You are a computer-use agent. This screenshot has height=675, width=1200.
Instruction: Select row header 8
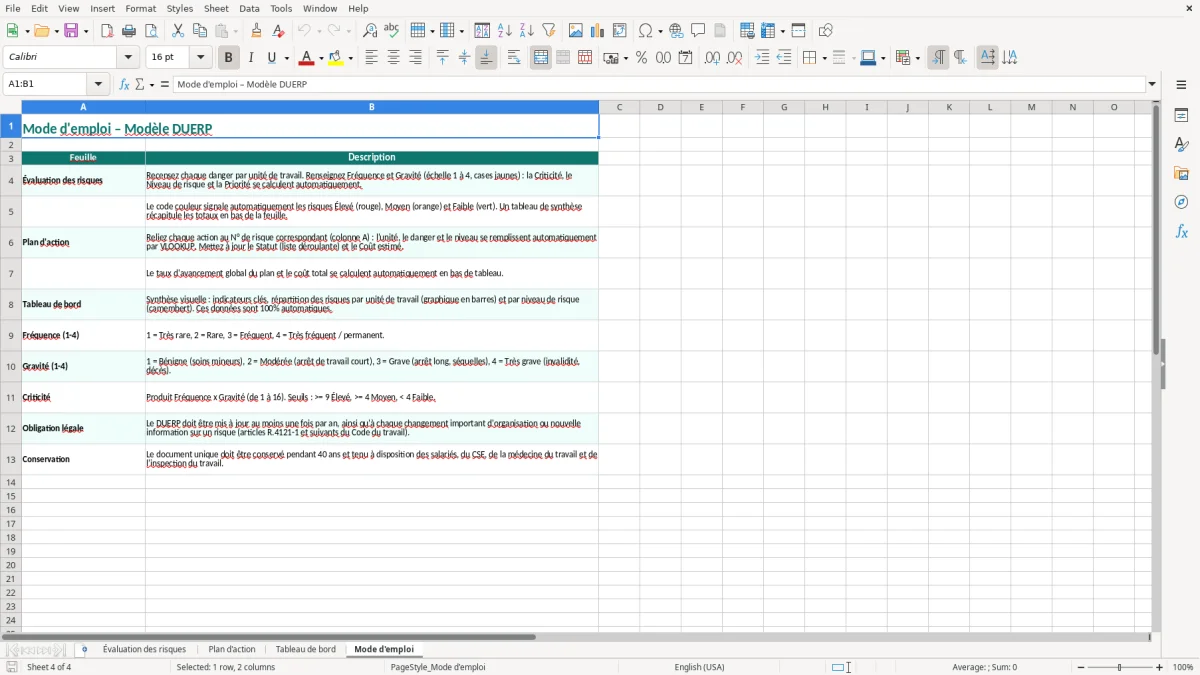(11, 304)
